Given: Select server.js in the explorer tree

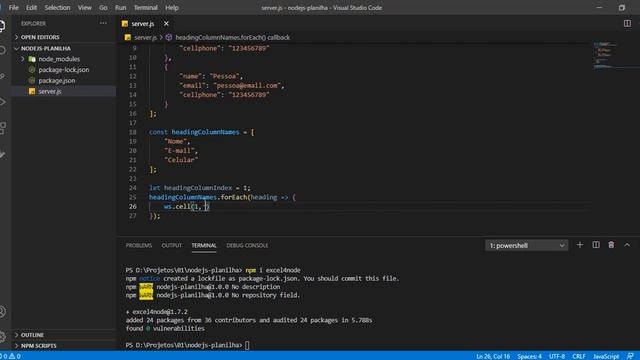Looking at the screenshot, I should [64, 91].
